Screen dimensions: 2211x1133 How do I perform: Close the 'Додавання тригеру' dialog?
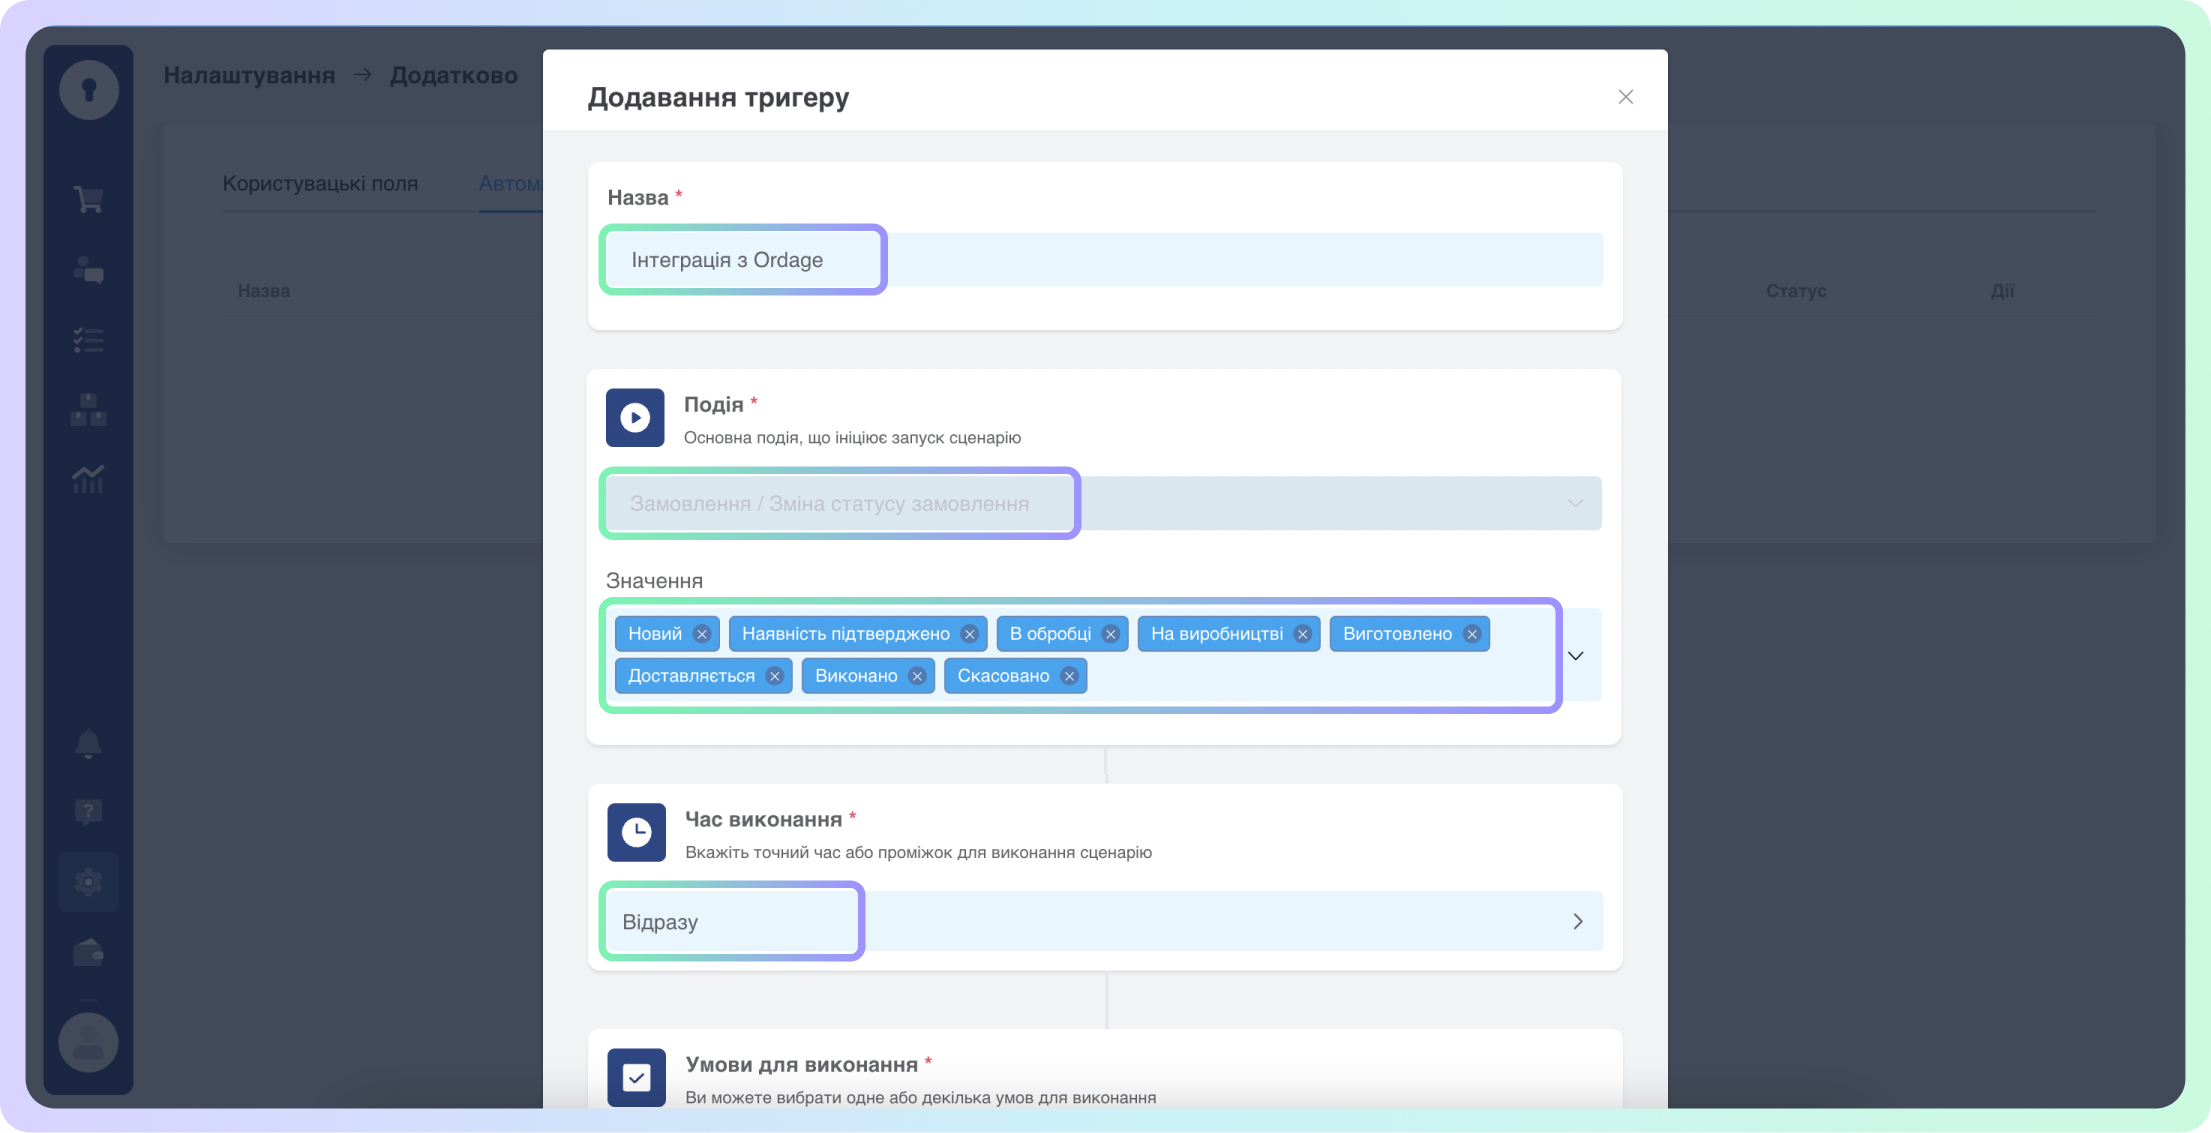click(1625, 97)
